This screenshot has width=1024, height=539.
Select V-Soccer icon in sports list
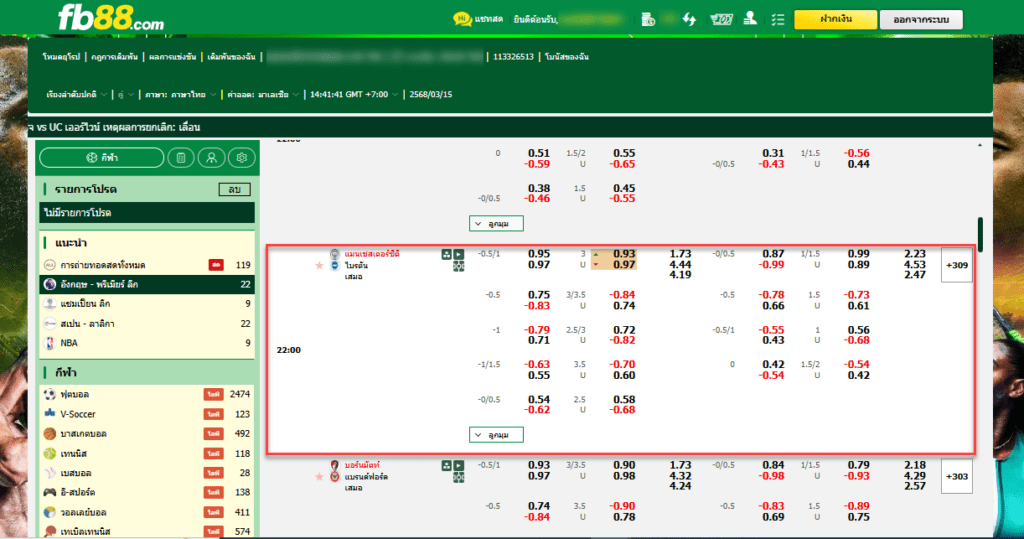(50, 414)
